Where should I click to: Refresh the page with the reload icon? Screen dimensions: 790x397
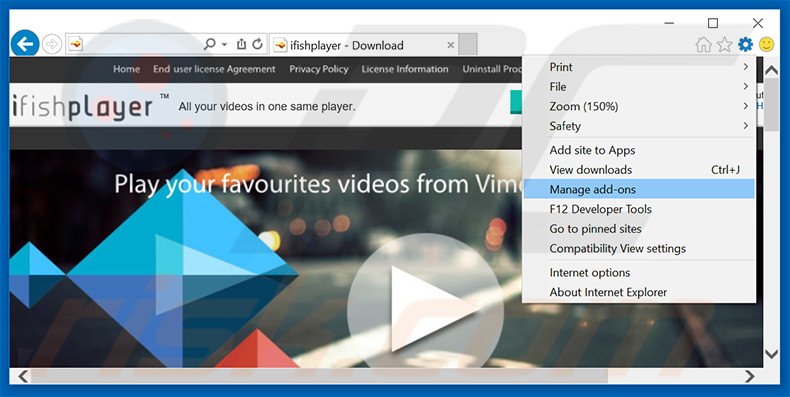257,44
